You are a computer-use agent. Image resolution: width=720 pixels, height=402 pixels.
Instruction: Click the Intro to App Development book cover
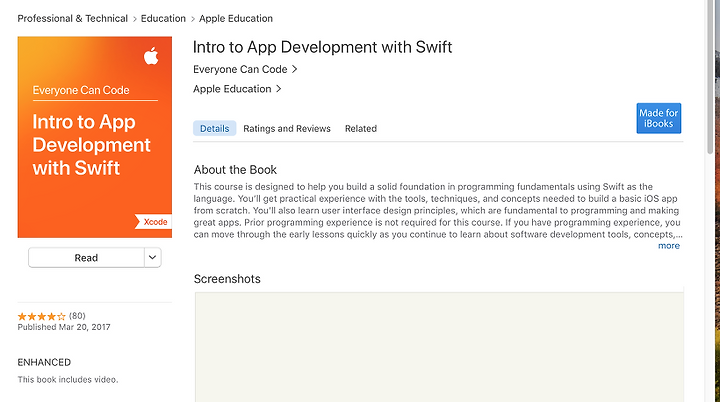click(95, 137)
